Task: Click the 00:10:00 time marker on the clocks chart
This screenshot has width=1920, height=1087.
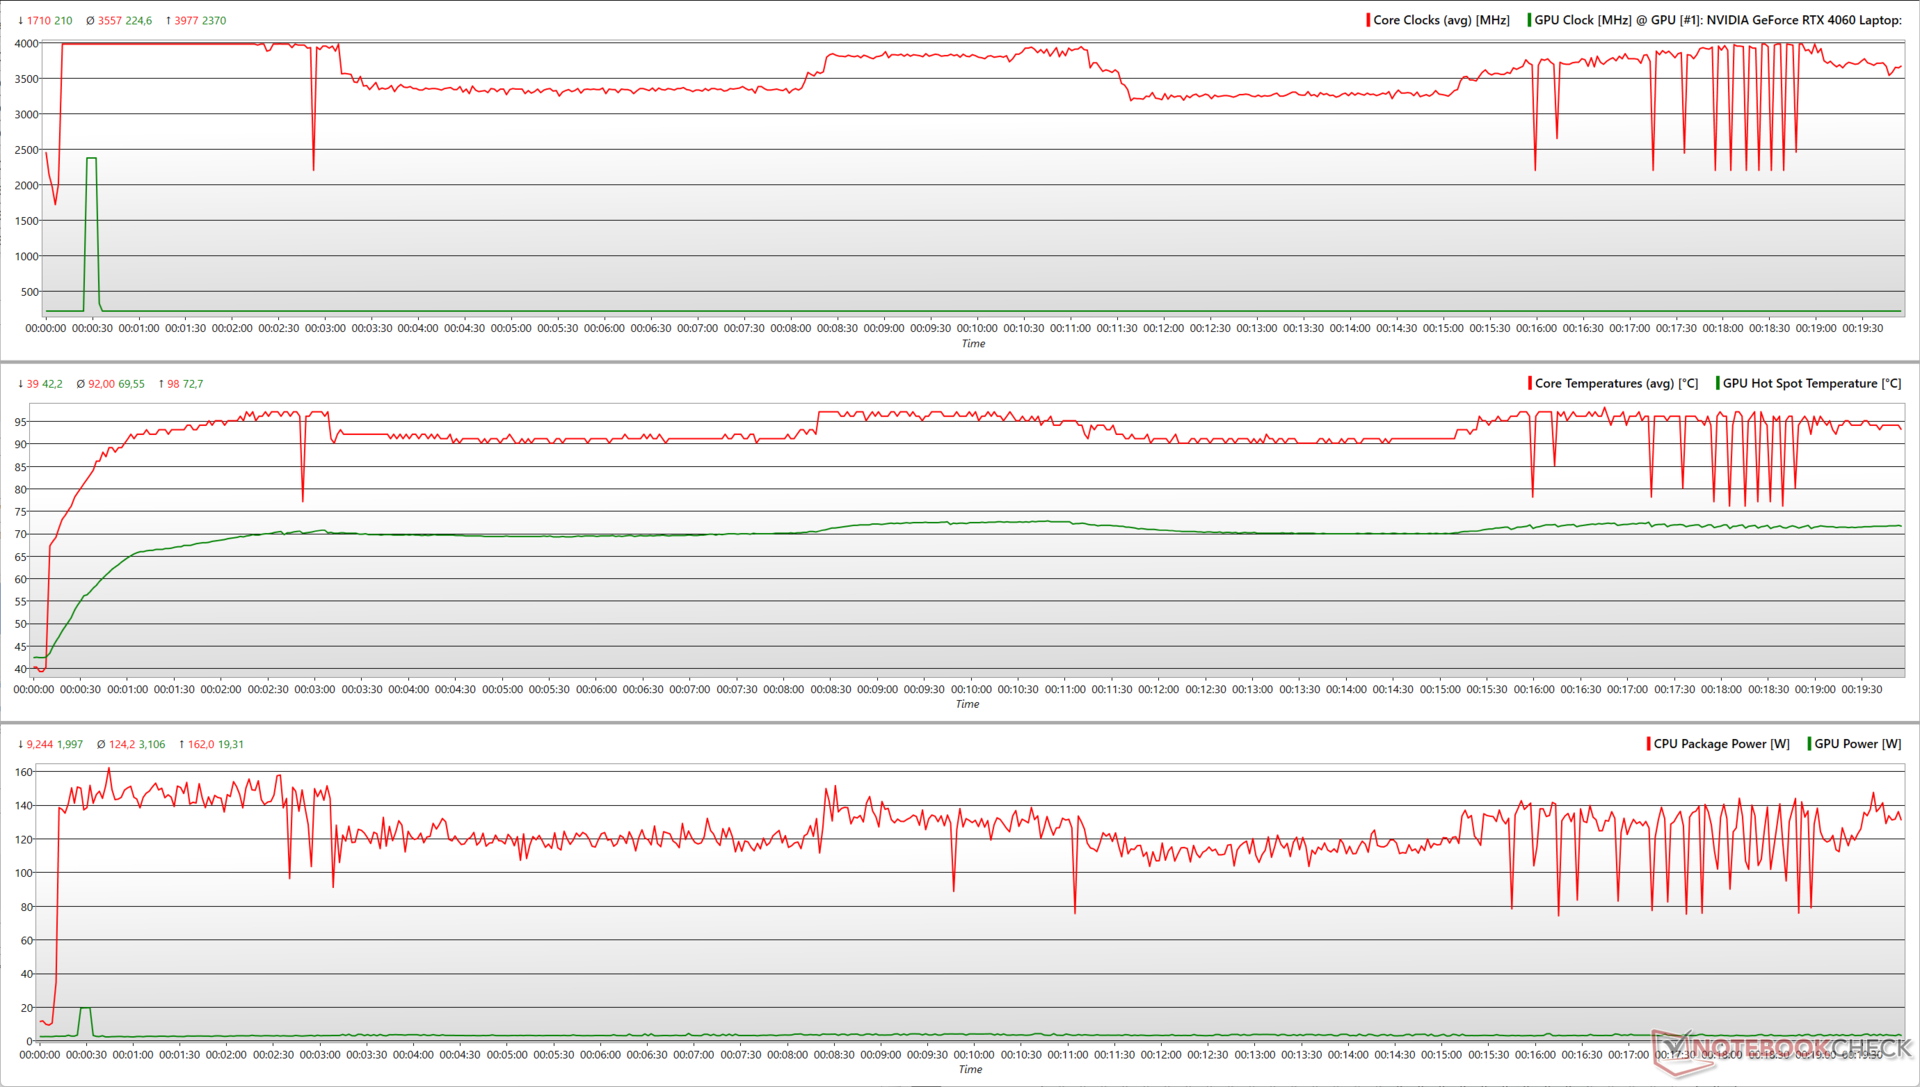Action: pyautogui.click(x=977, y=328)
